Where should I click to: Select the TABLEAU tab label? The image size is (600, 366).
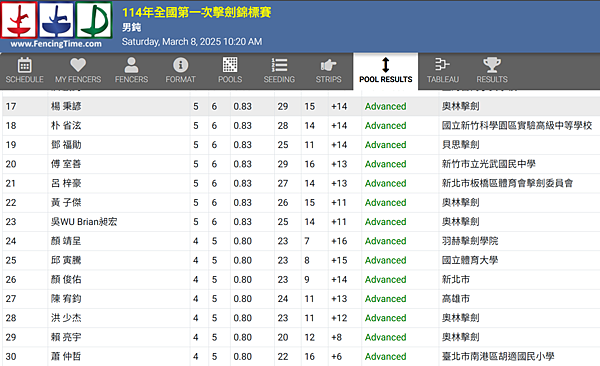(x=443, y=79)
